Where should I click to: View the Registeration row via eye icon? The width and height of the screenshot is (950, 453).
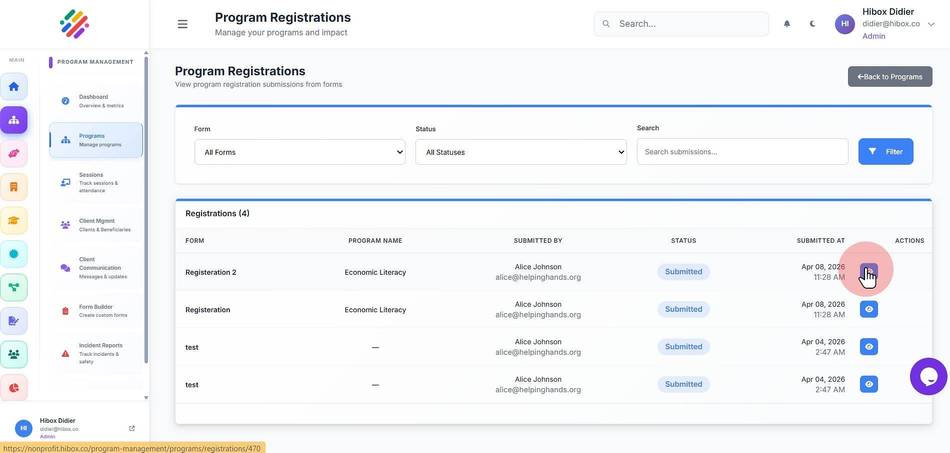click(869, 309)
